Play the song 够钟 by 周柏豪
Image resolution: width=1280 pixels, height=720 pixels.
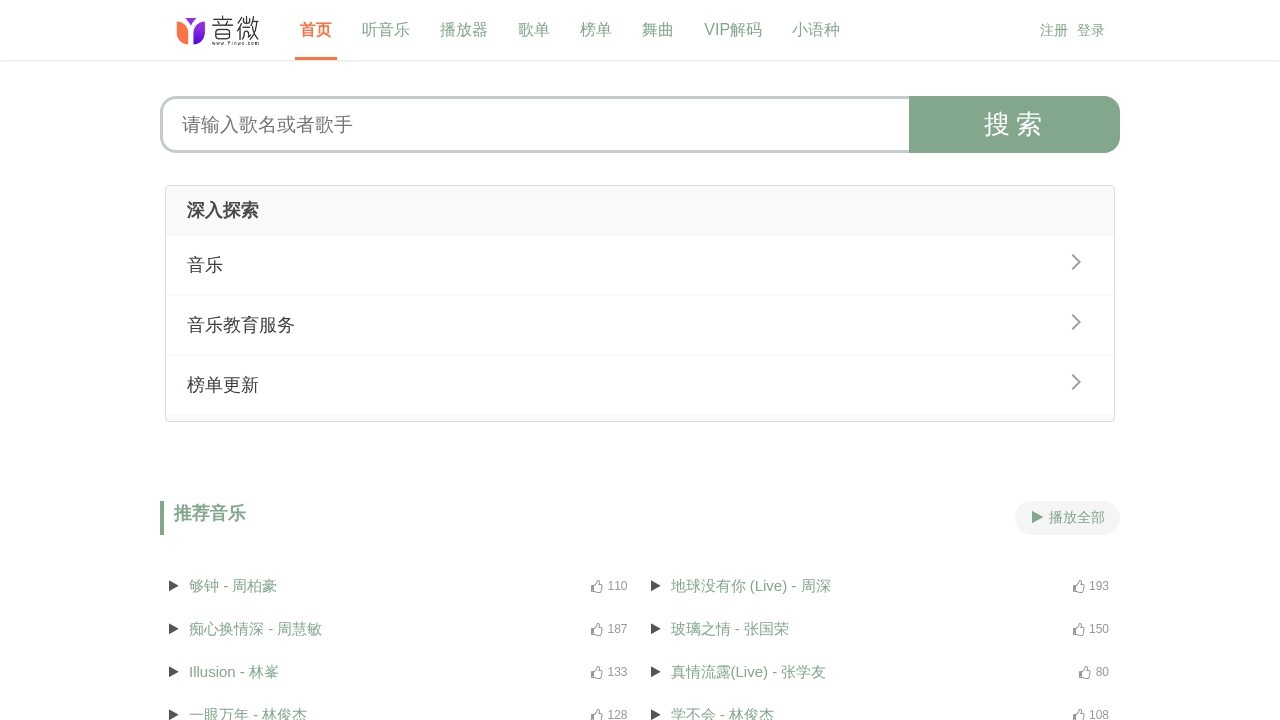(x=174, y=586)
